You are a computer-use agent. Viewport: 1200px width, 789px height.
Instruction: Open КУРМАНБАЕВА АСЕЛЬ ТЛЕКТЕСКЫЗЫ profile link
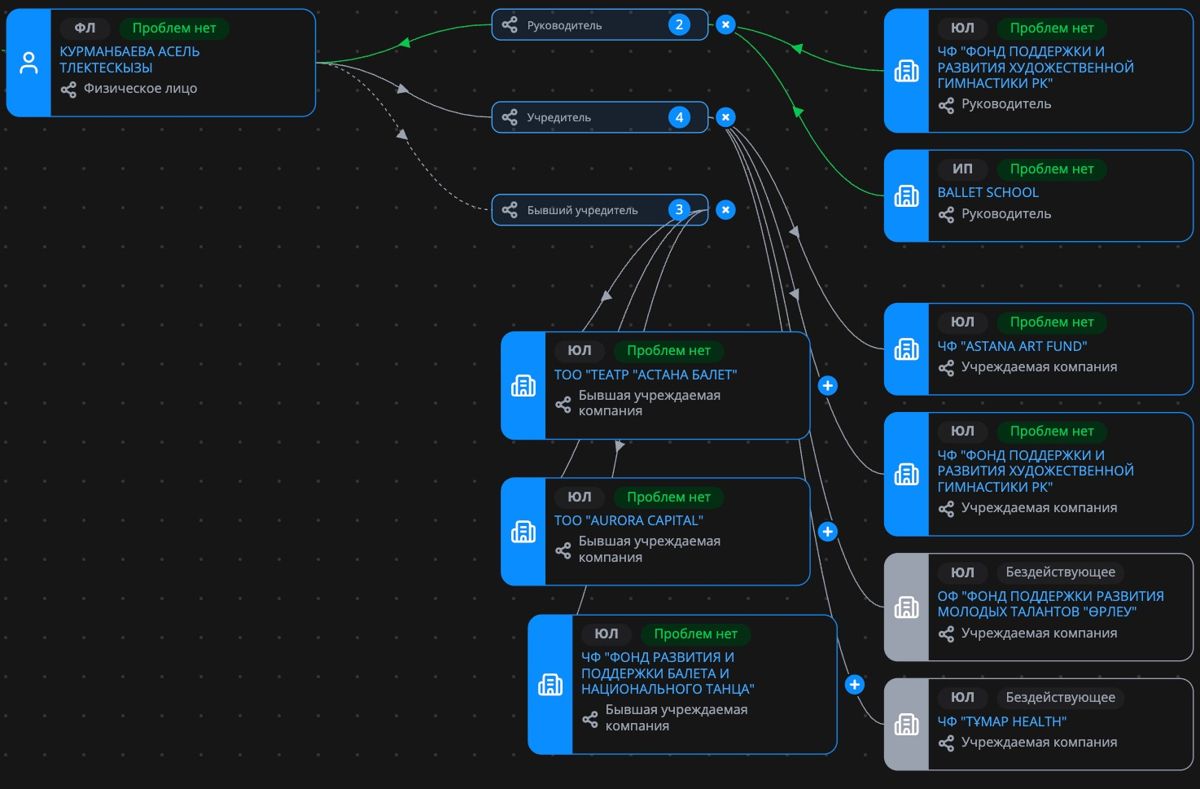[130, 59]
